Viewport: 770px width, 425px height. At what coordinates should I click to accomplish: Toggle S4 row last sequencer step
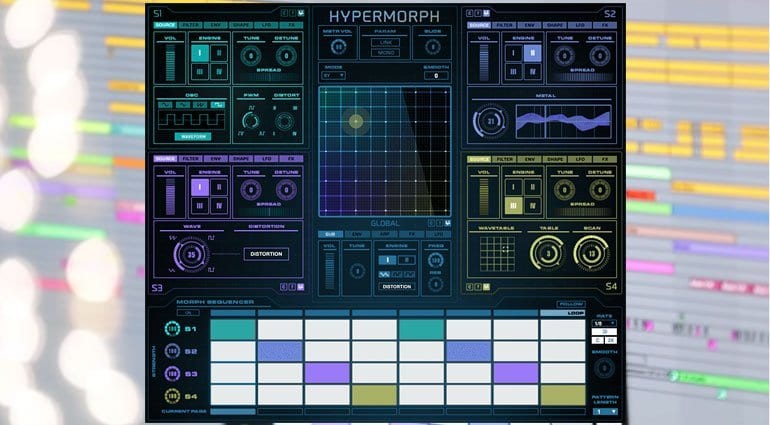pos(563,395)
